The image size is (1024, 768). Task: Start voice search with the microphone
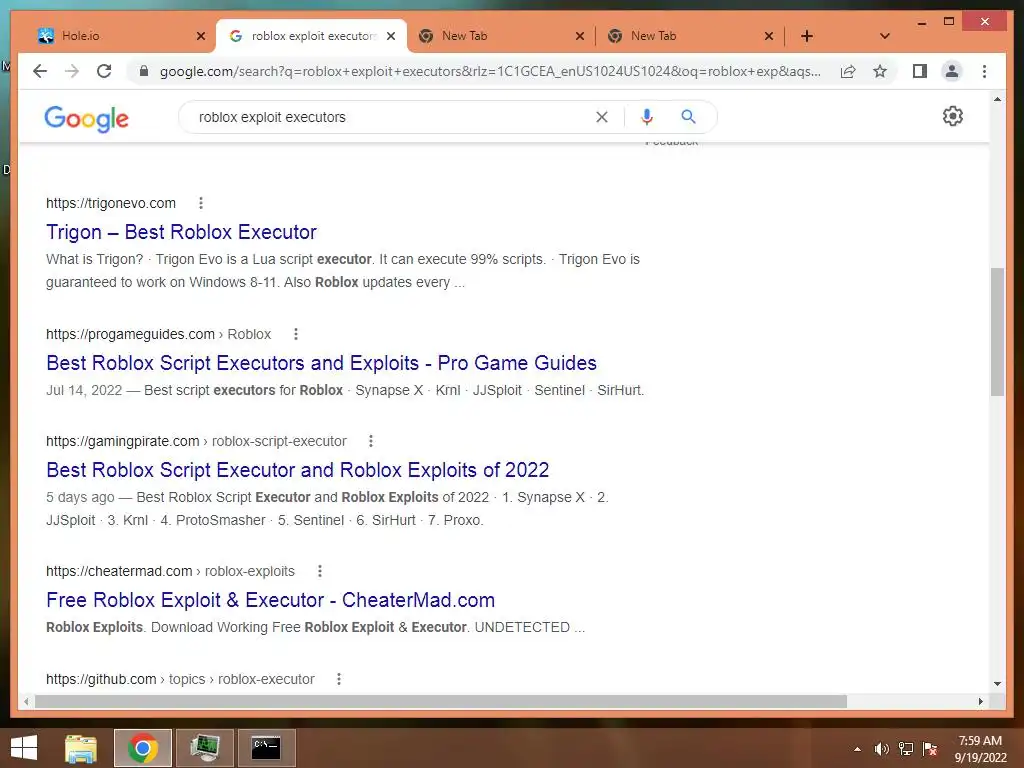(647, 117)
